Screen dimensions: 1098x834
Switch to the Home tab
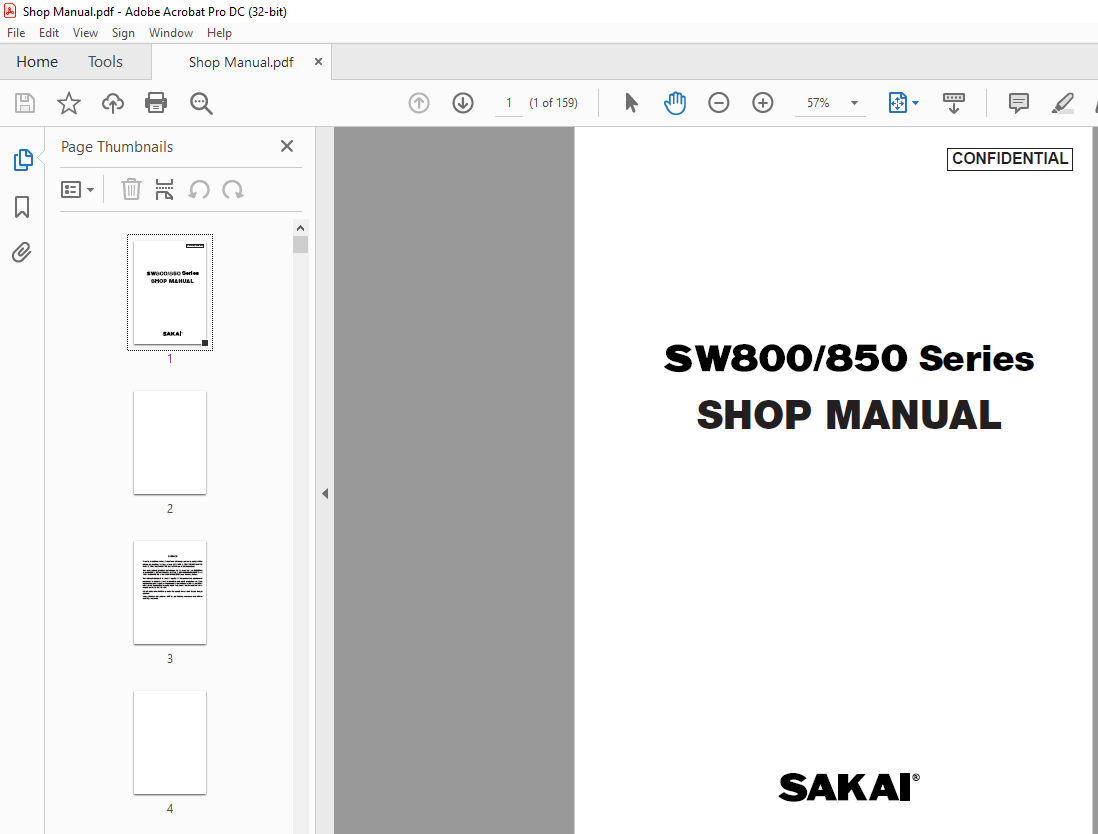(37, 62)
